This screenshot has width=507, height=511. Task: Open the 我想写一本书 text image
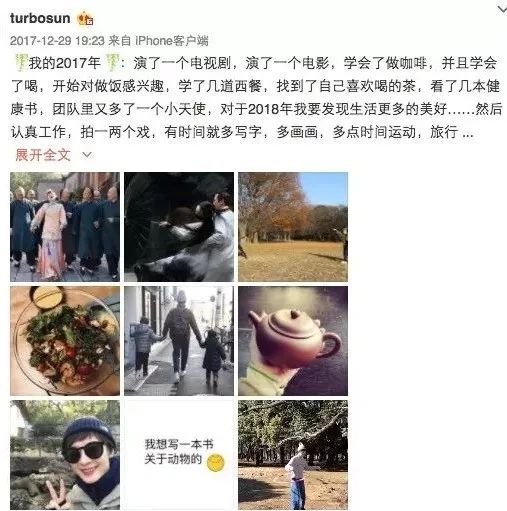(179, 455)
